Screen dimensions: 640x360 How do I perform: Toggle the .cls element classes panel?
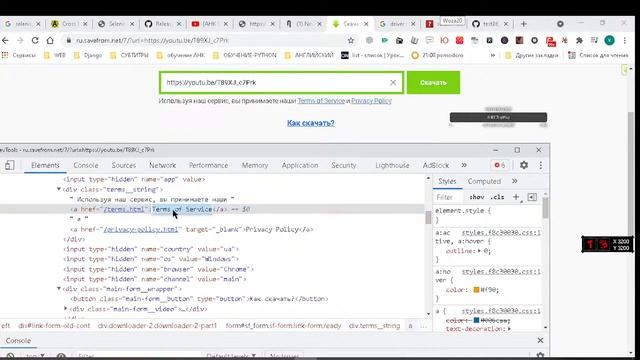497,197
